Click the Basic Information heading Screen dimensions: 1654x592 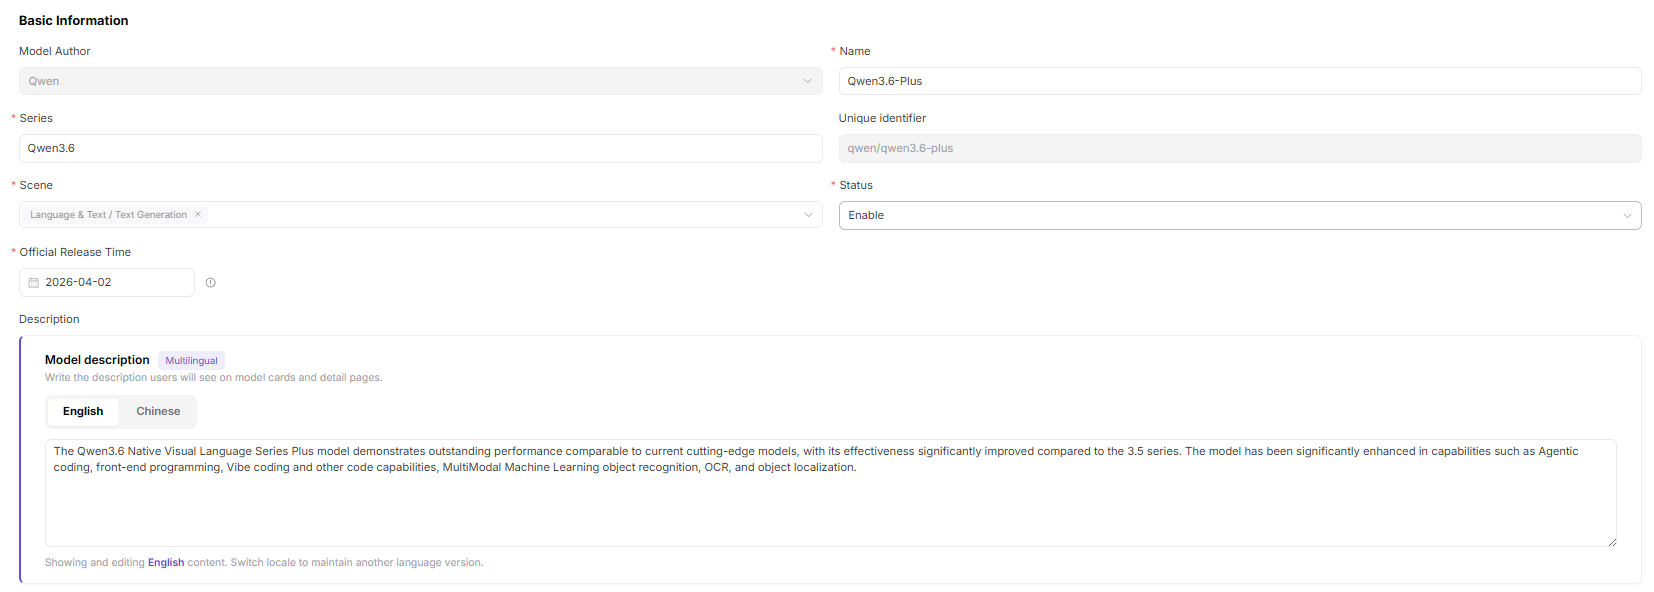tap(74, 20)
